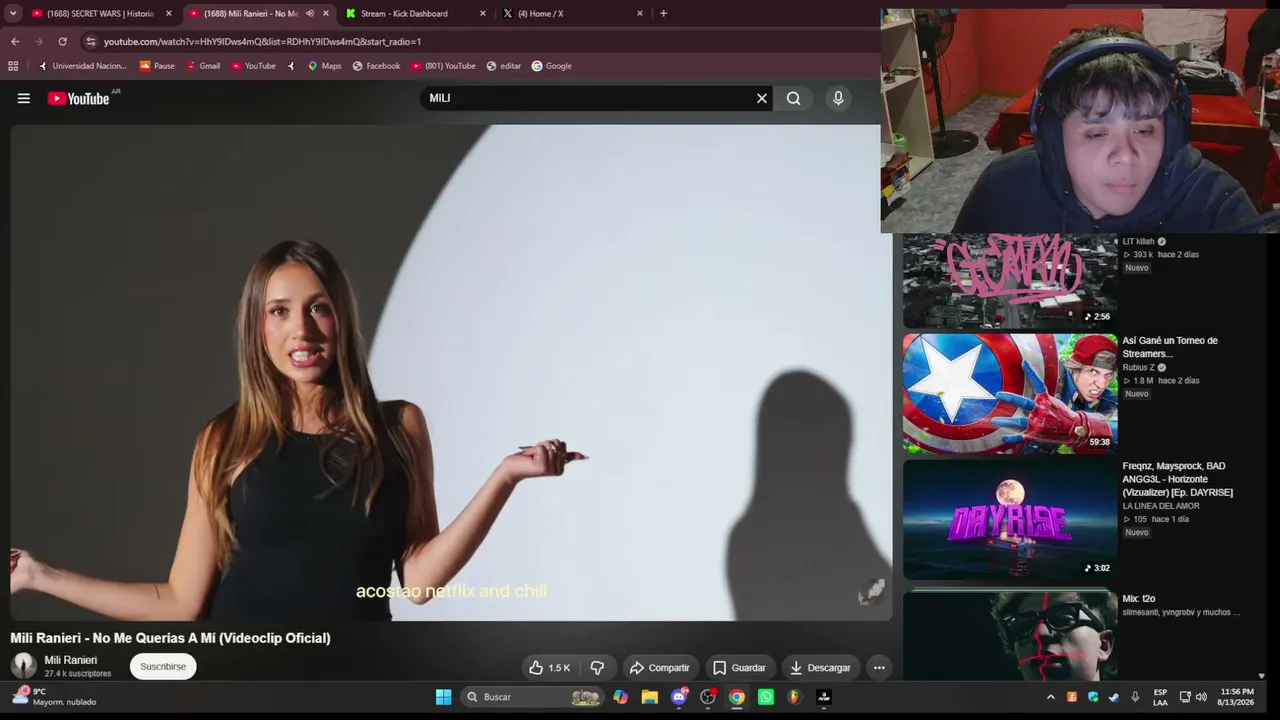Close the Kick Dashboard tab
Image resolution: width=1280 pixels, height=720 pixels.
[483, 14]
